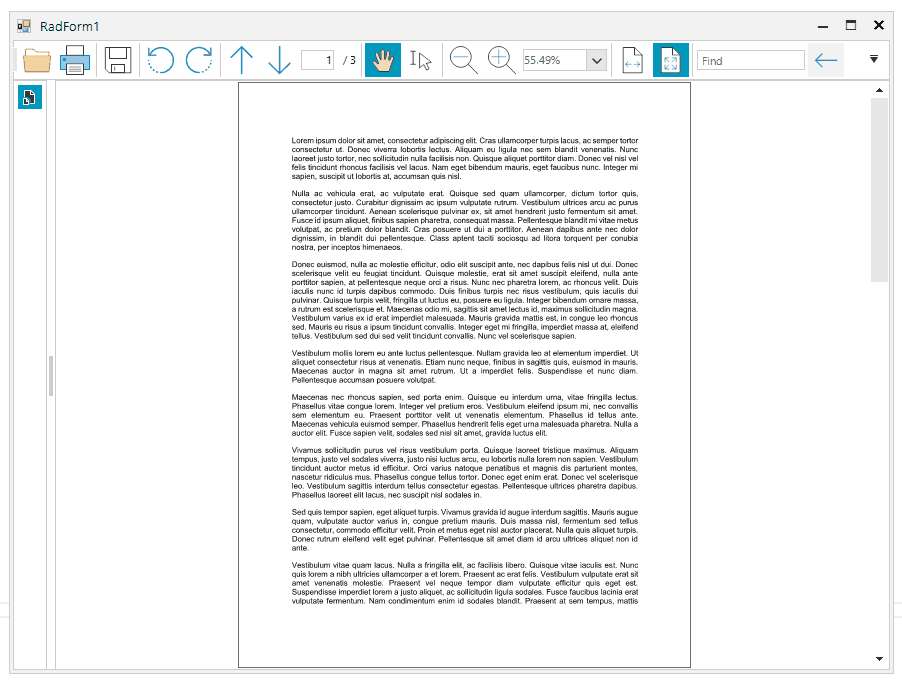Toggle the fit whole page view
Viewport: 902px width, 687px height.
coord(670,59)
